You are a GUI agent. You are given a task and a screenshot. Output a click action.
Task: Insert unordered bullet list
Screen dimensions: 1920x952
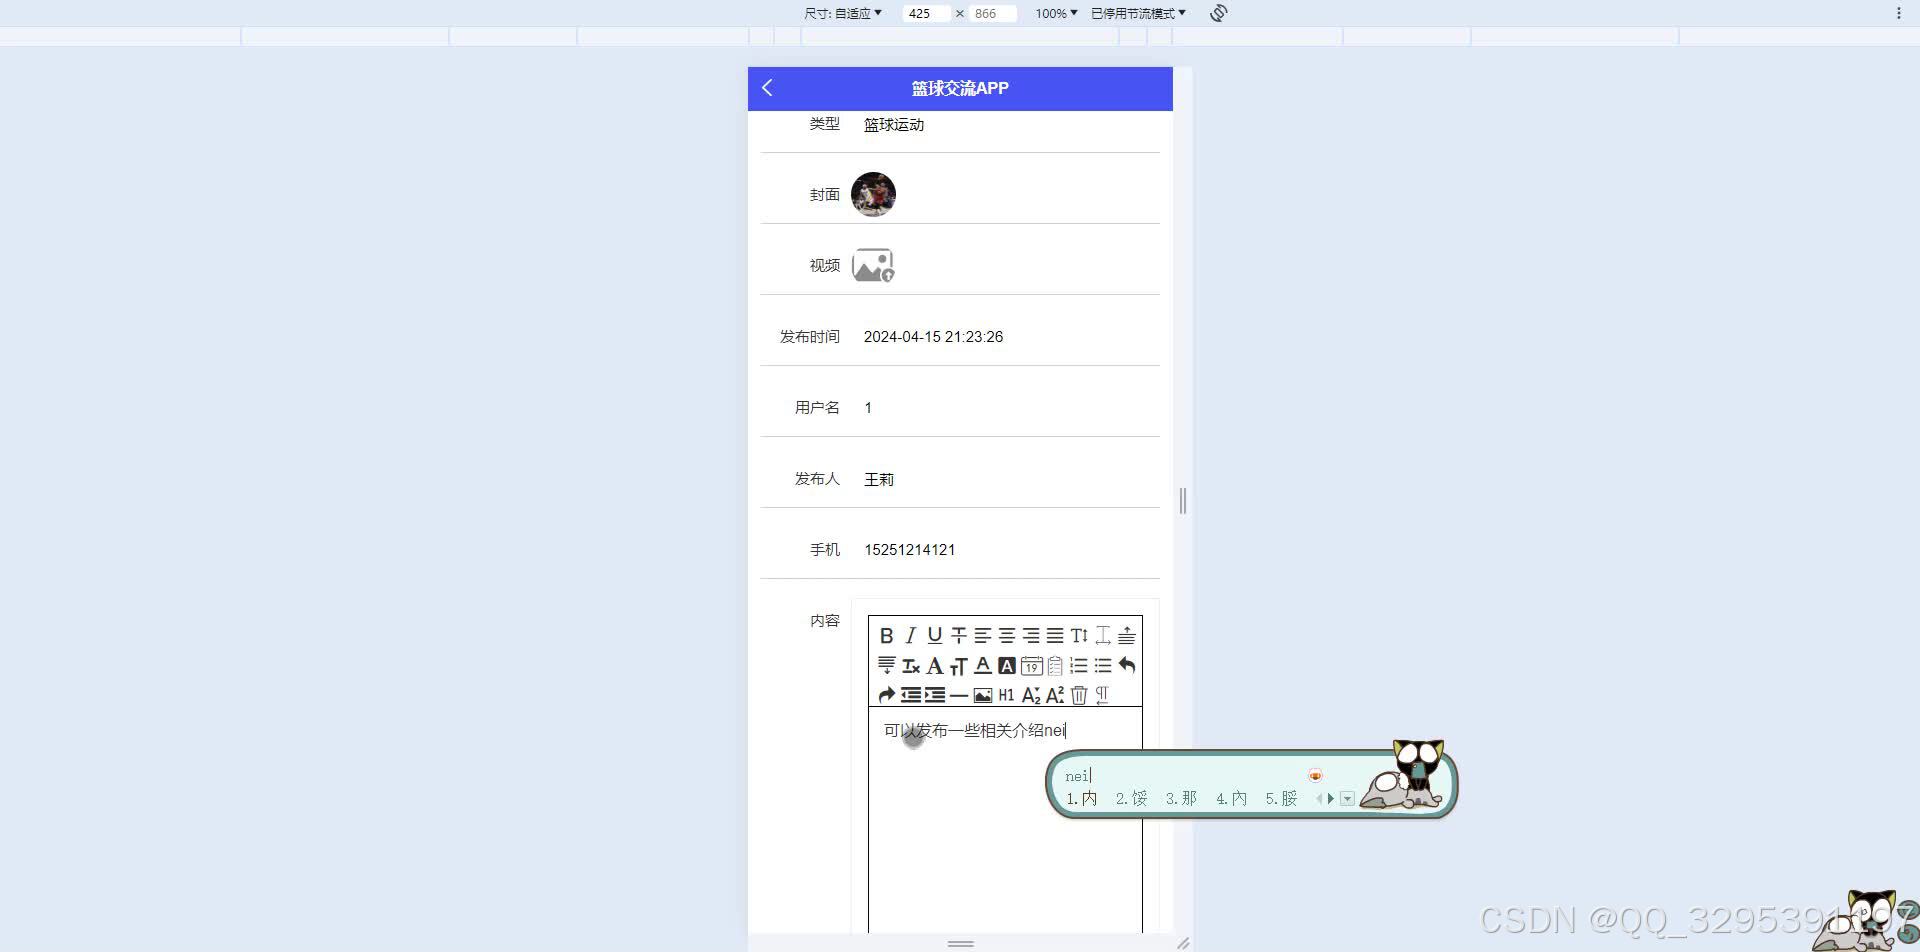pos(1102,666)
